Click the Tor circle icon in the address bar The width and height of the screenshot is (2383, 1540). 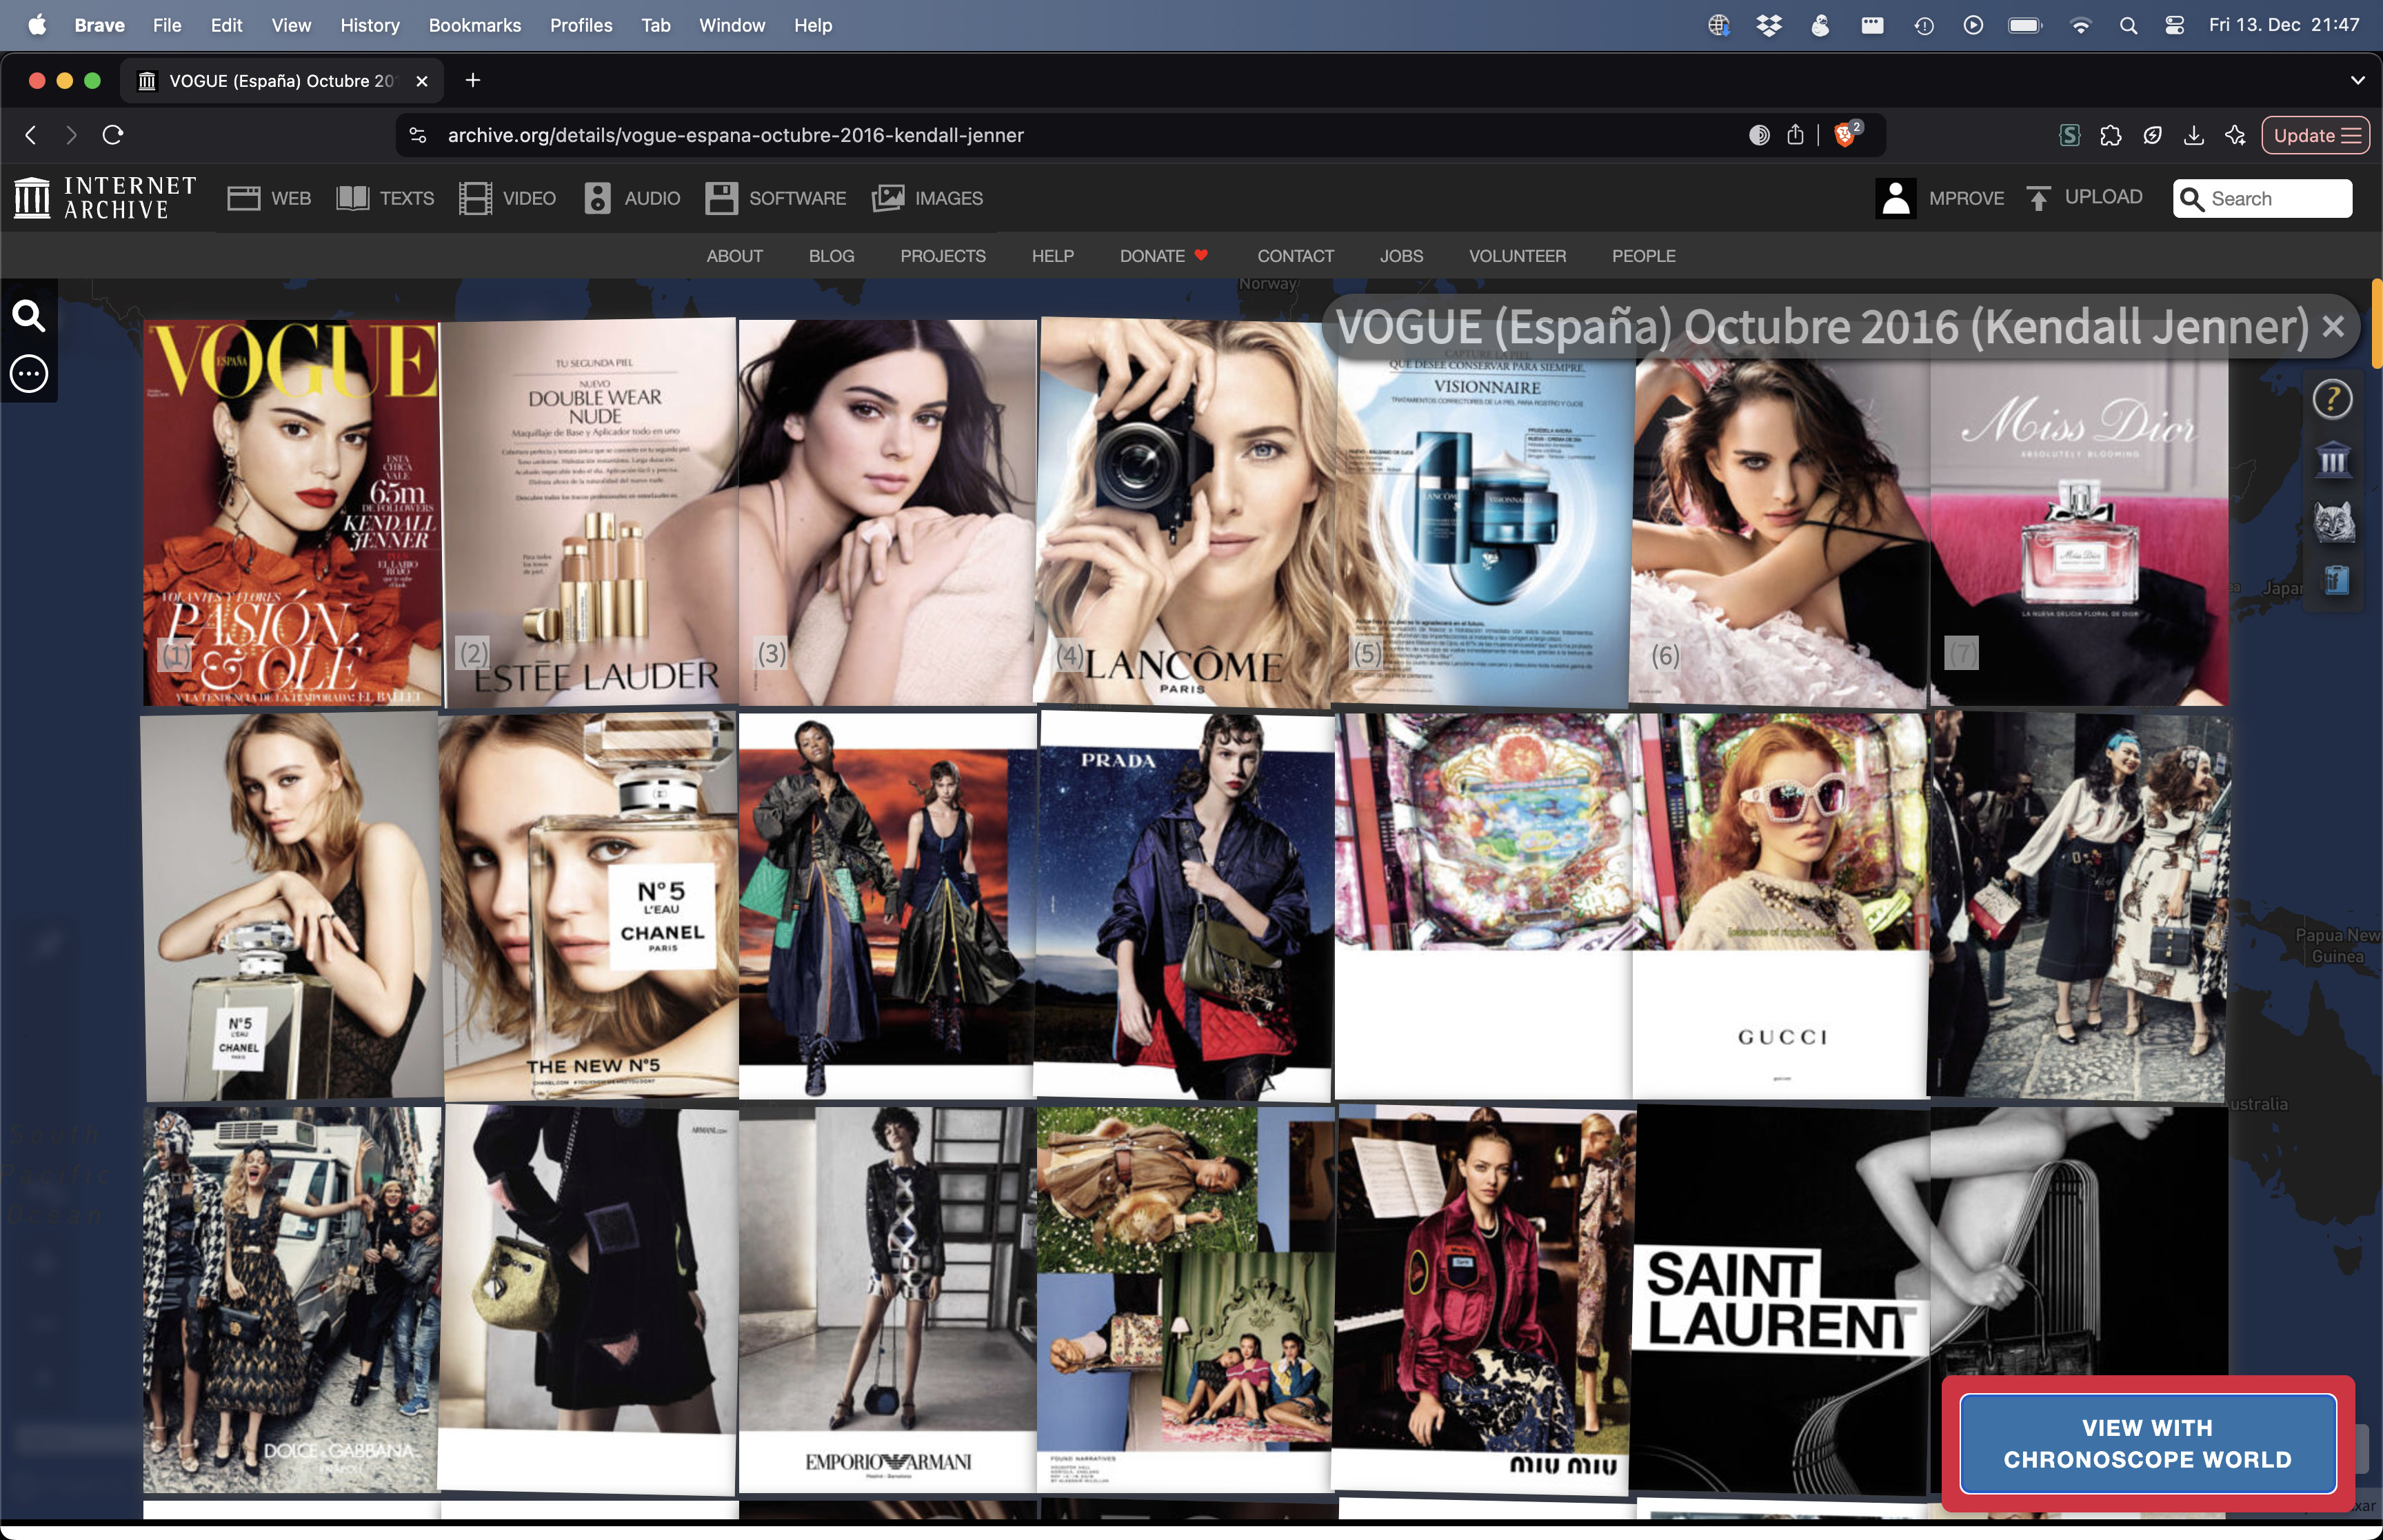click(x=1759, y=134)
